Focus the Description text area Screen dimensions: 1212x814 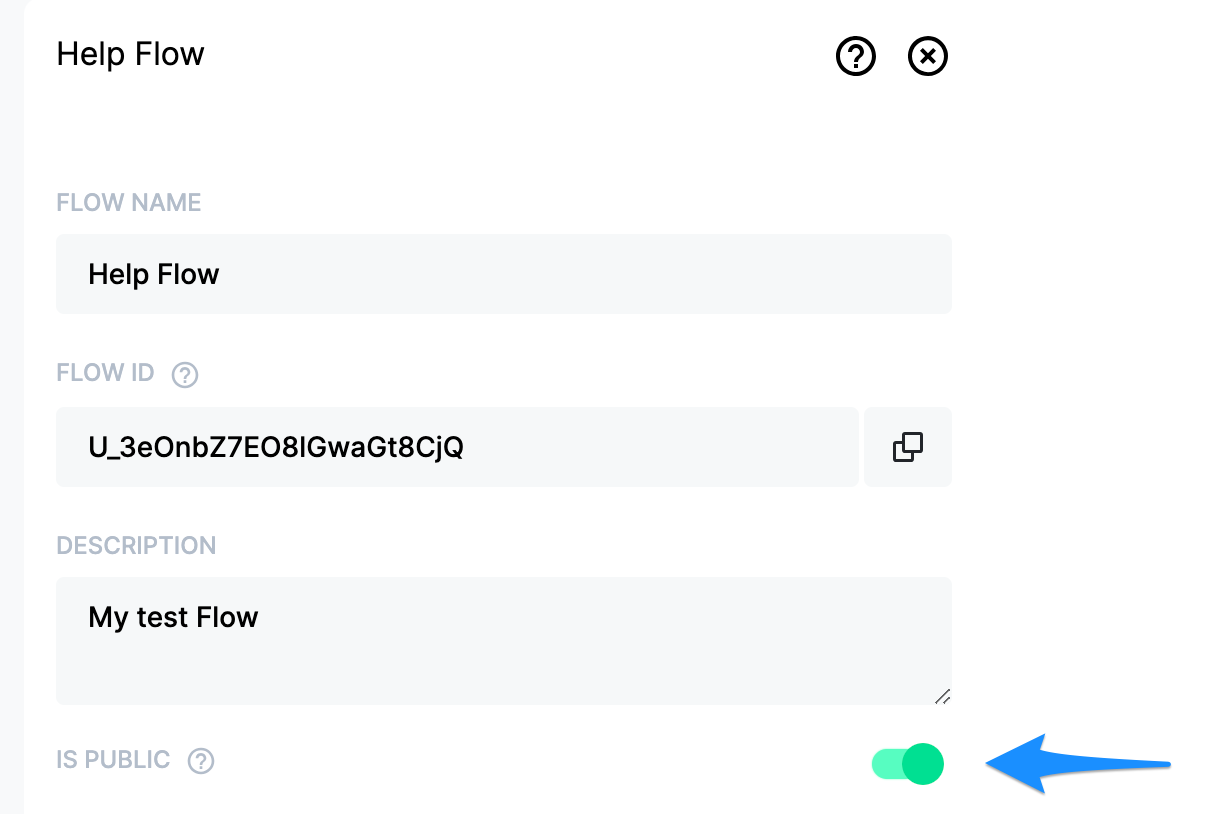click(504, 641)
